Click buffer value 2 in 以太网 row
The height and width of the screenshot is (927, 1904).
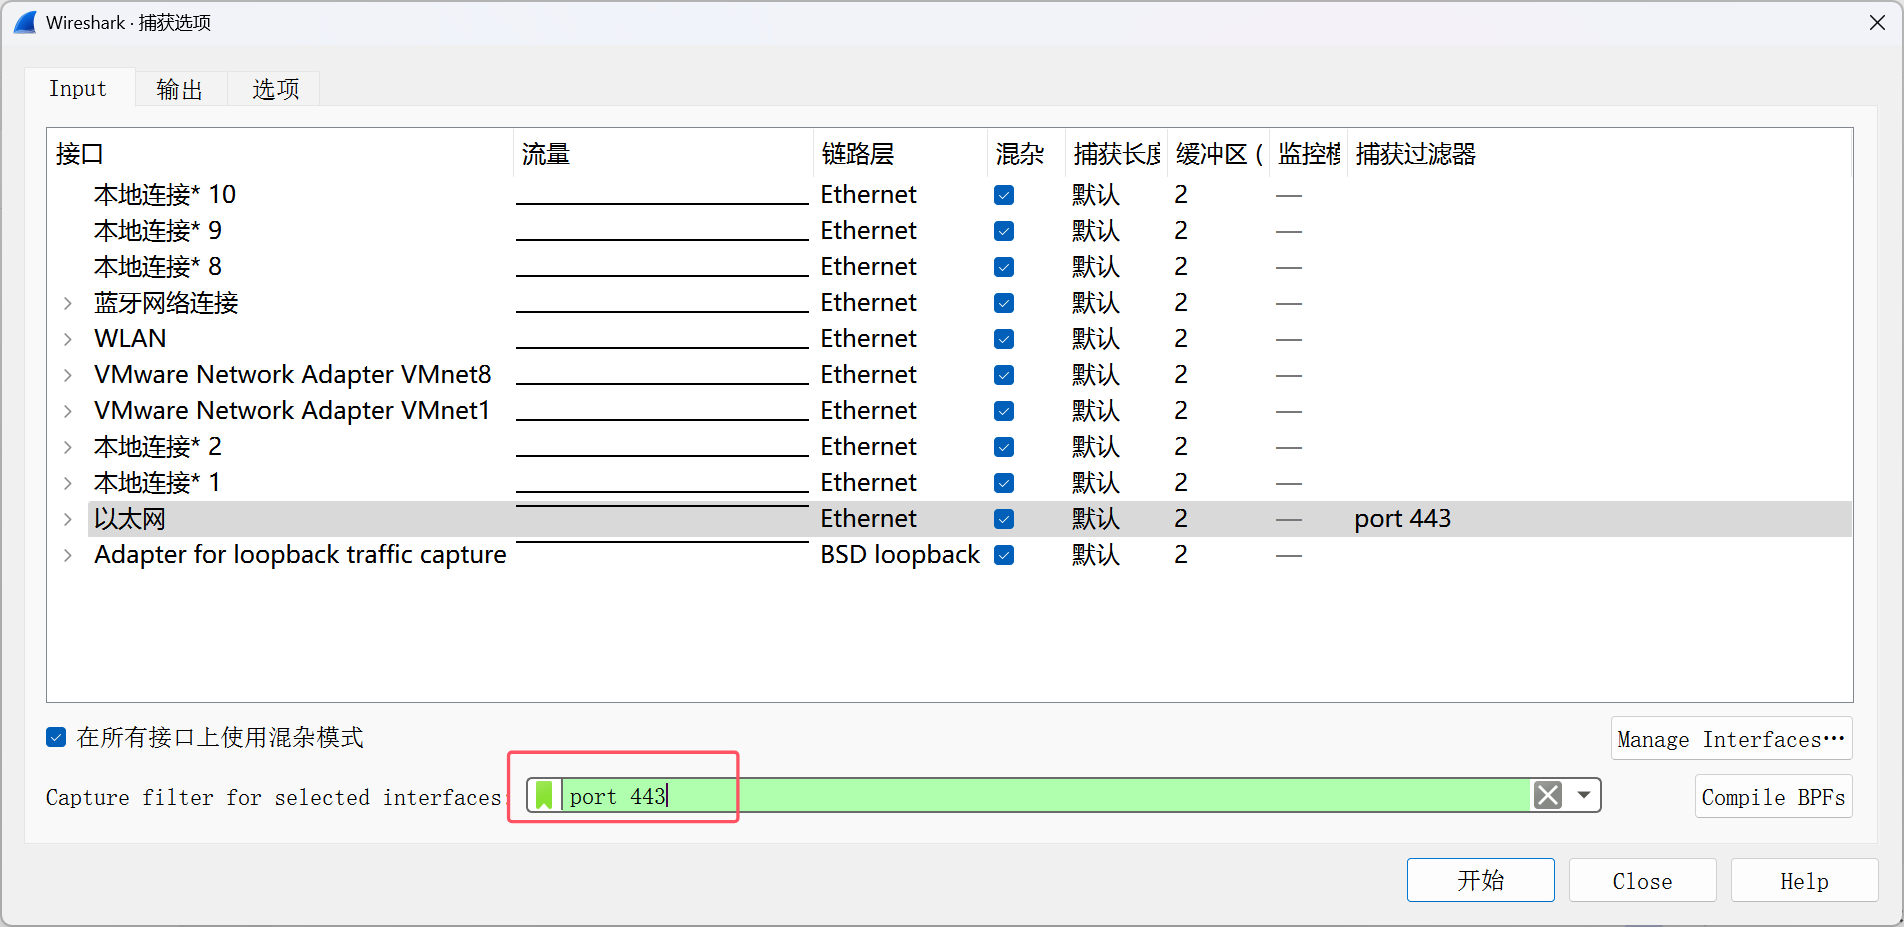(1181, 519)
